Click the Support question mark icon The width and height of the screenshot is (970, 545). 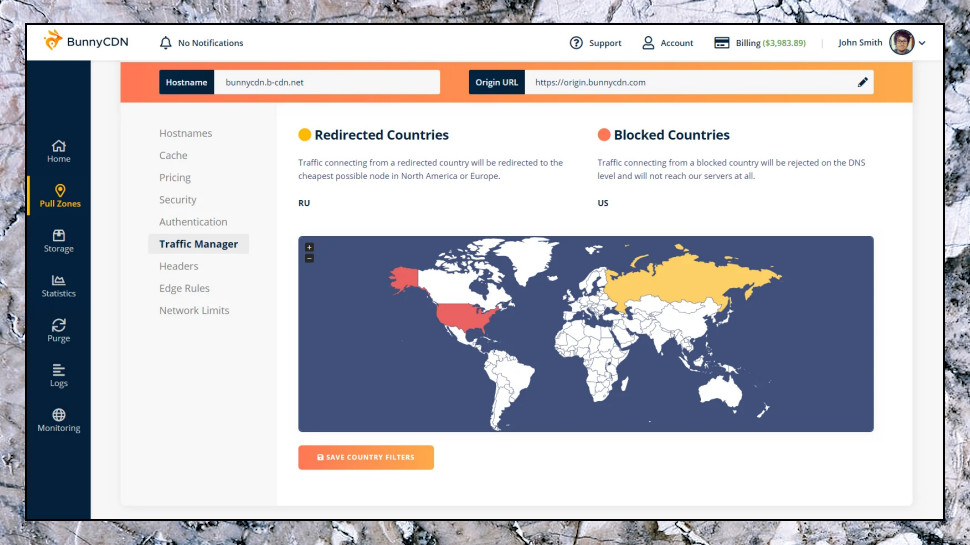click(x=576, y=43)
